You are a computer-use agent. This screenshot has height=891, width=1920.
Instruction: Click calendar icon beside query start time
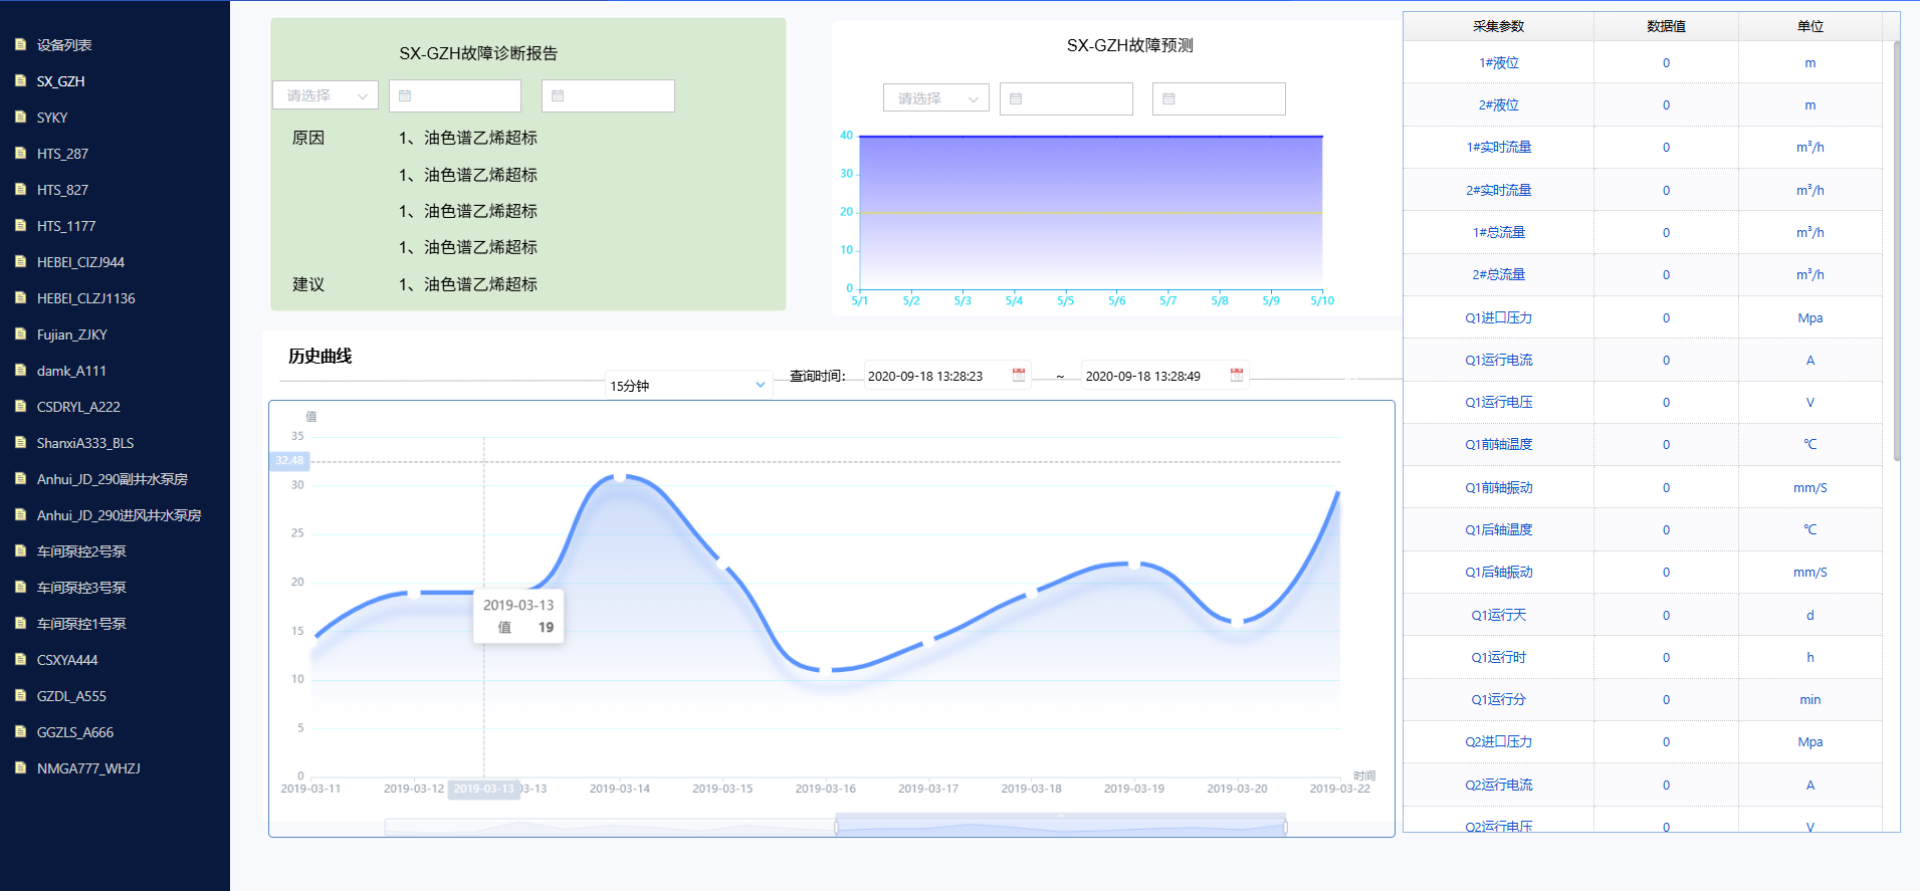click(1018, 375)
